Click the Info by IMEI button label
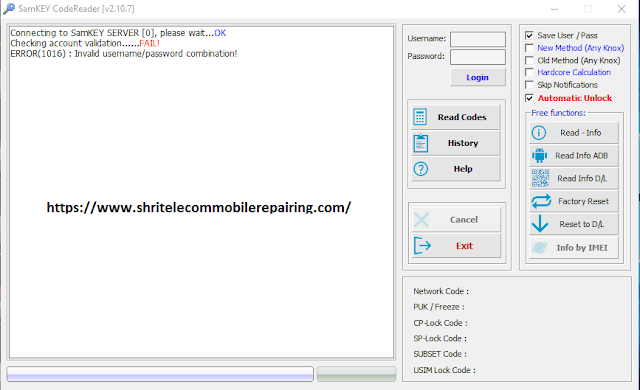Viewport: 640px width, 390px height. [582, 248]
